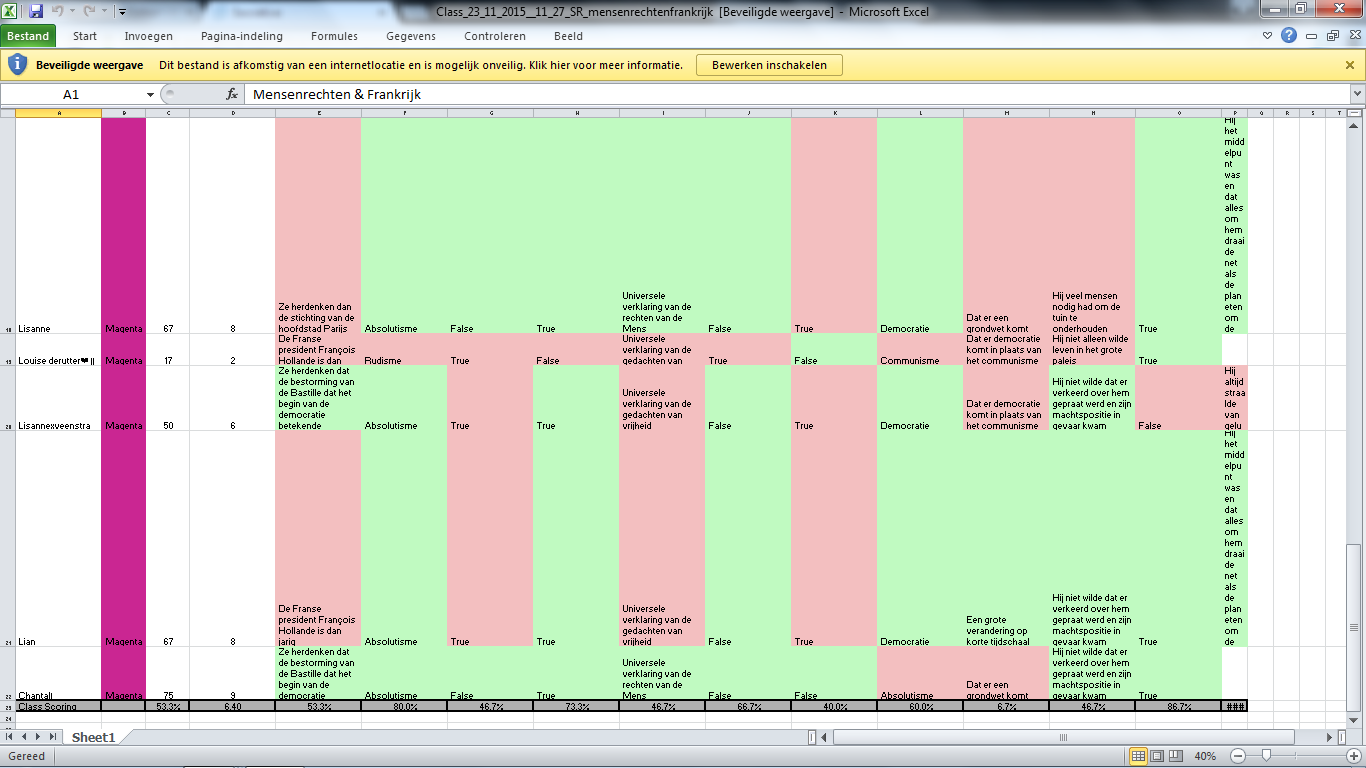Screen dimensions: 1366x768
Task: Open the Pagina-indeling ribbon tab
Action: [x=242, y=37]
